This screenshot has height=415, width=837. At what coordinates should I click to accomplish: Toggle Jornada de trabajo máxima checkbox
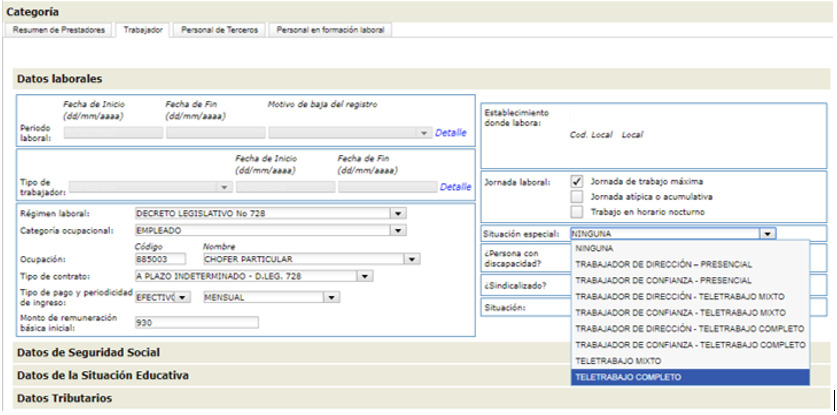pyautogui.click(x=577, y=182)
